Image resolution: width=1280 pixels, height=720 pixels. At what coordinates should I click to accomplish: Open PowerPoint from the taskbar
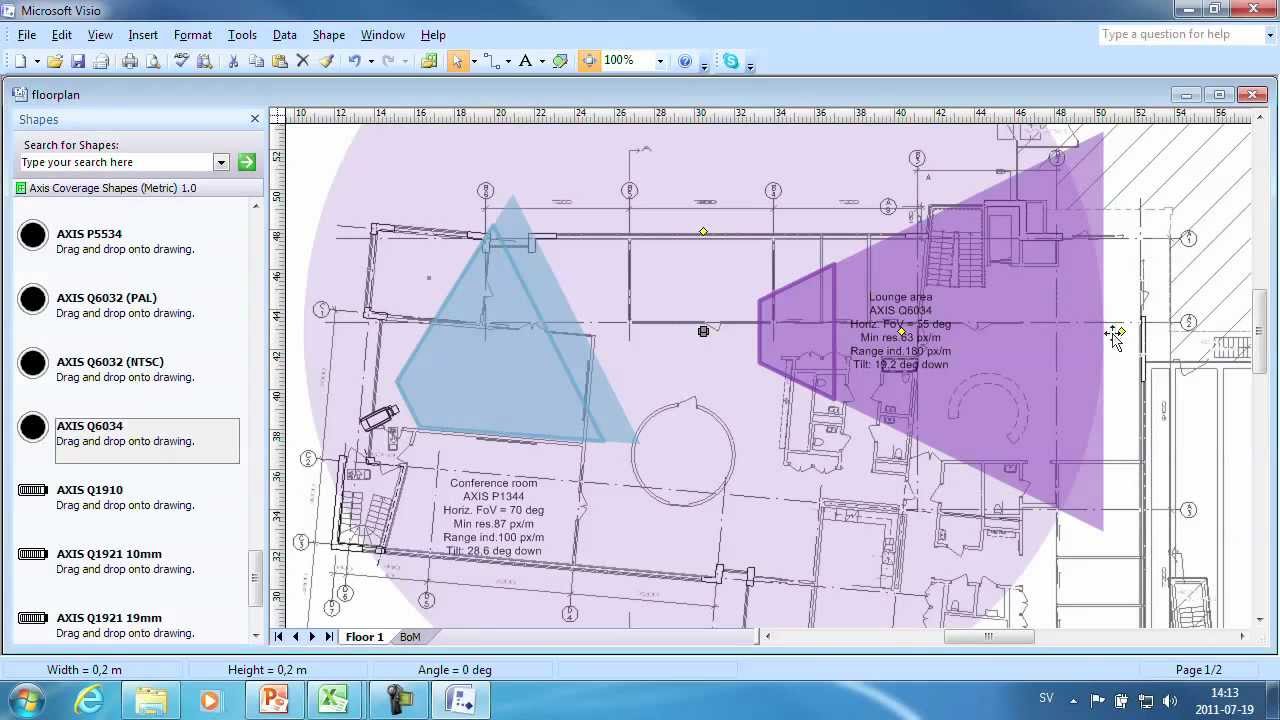pyautogui.click(x=274, y=700)
